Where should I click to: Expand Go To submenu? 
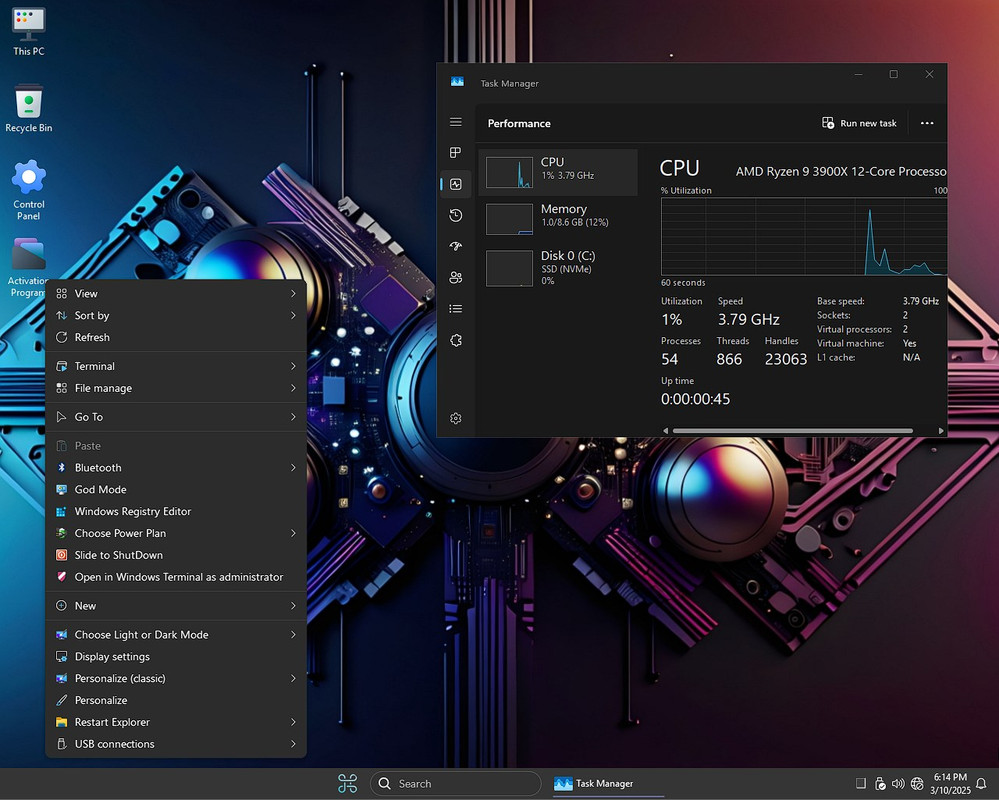coord(176,417)
